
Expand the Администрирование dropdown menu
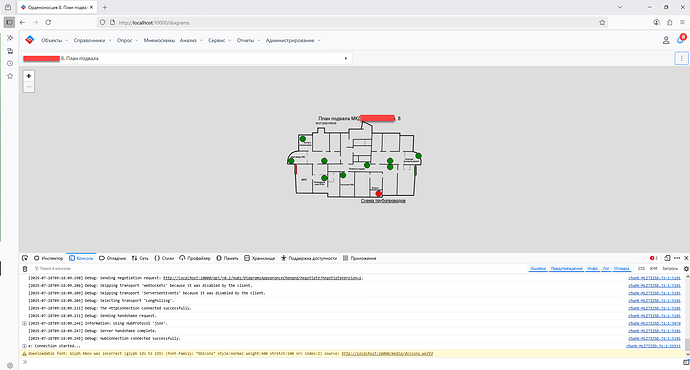[x=293, y=40]
